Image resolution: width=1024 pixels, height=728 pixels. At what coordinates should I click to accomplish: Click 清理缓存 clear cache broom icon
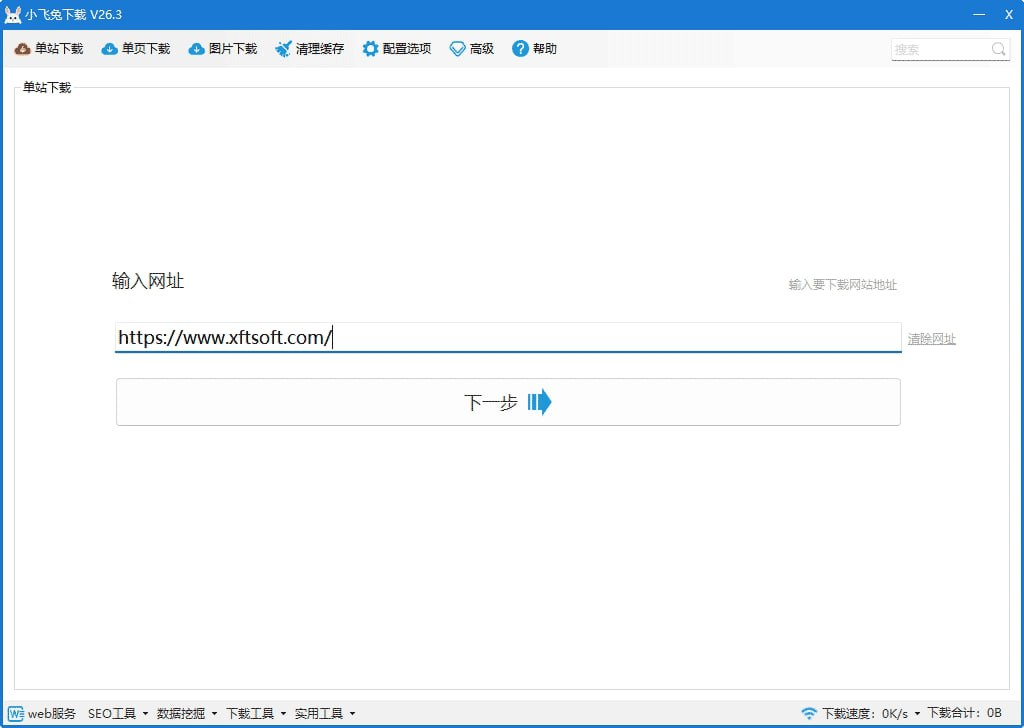284,49
